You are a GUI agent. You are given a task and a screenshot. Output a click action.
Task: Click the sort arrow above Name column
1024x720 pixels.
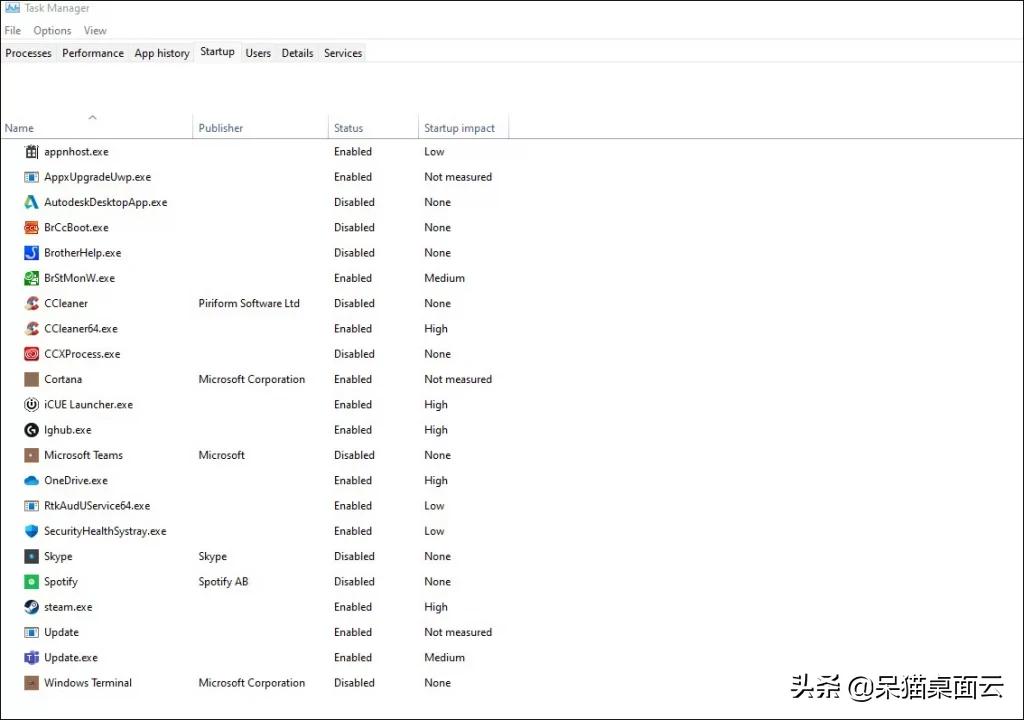point(93,118)
